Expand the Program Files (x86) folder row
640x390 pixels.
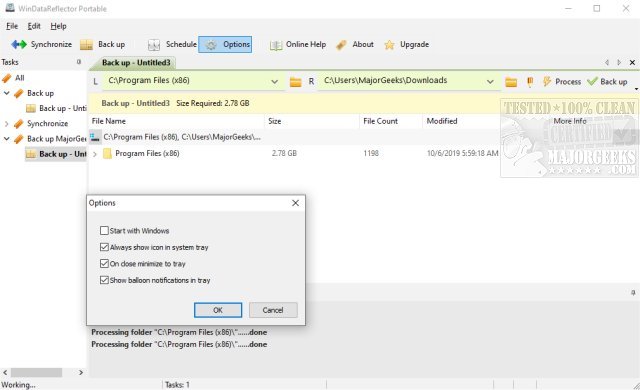[95, 154]
